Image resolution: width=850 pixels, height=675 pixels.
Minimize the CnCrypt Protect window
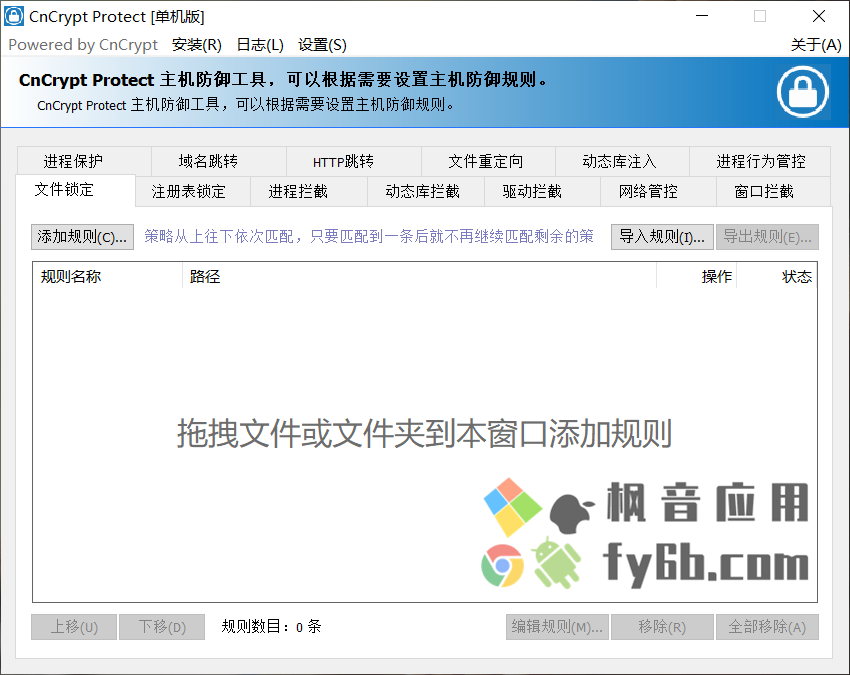click(x=702, y=16)
